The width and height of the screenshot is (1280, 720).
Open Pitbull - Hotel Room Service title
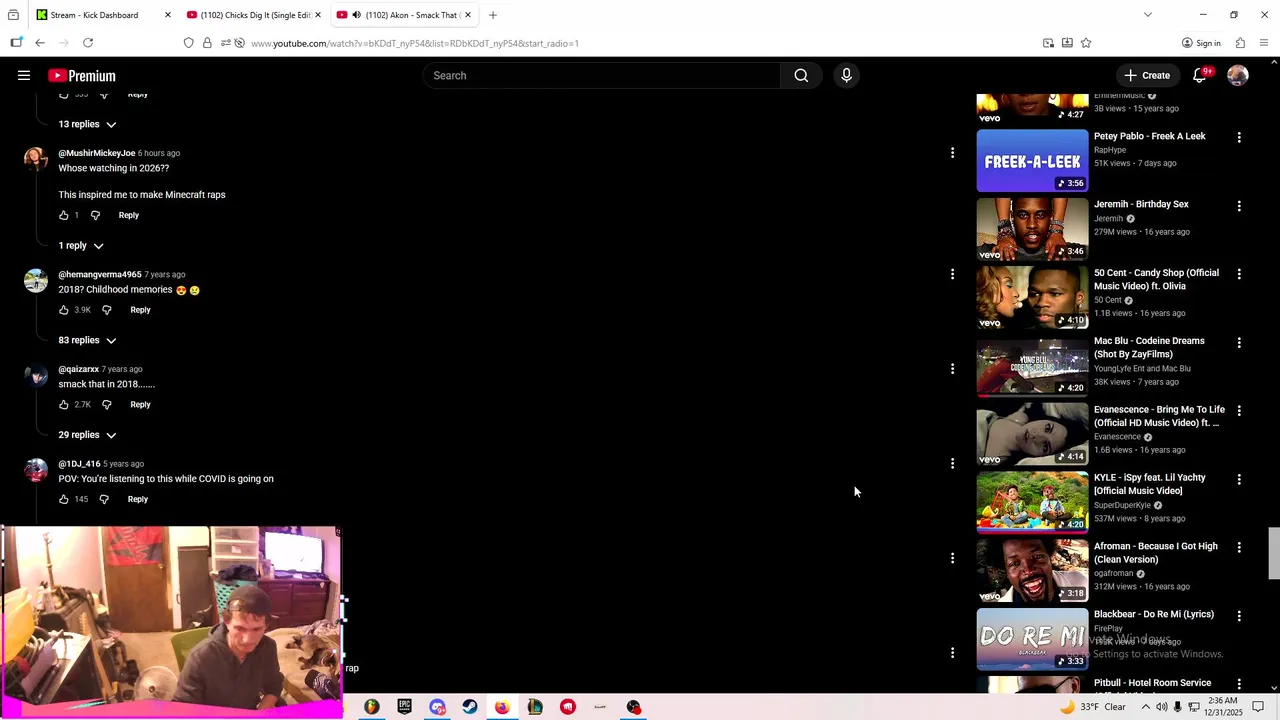(1152, 683)
